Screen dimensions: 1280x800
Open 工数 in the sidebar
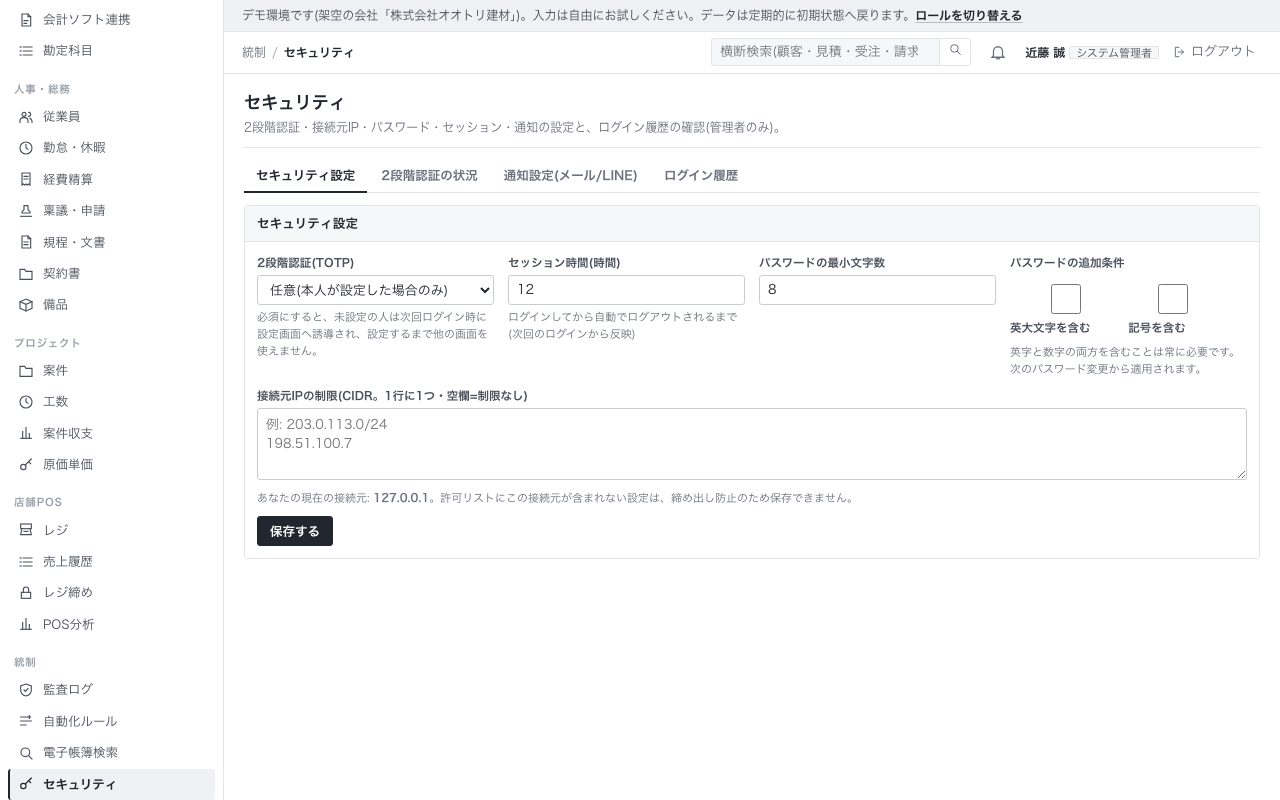(x=111, y=401)
